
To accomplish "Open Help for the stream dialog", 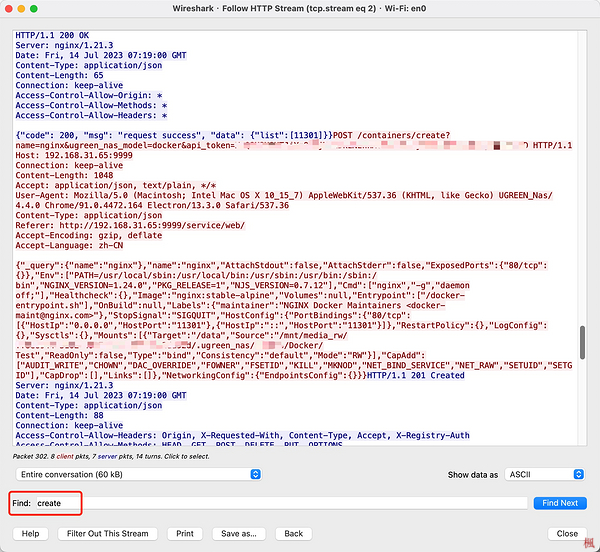I will click(30, 534).
